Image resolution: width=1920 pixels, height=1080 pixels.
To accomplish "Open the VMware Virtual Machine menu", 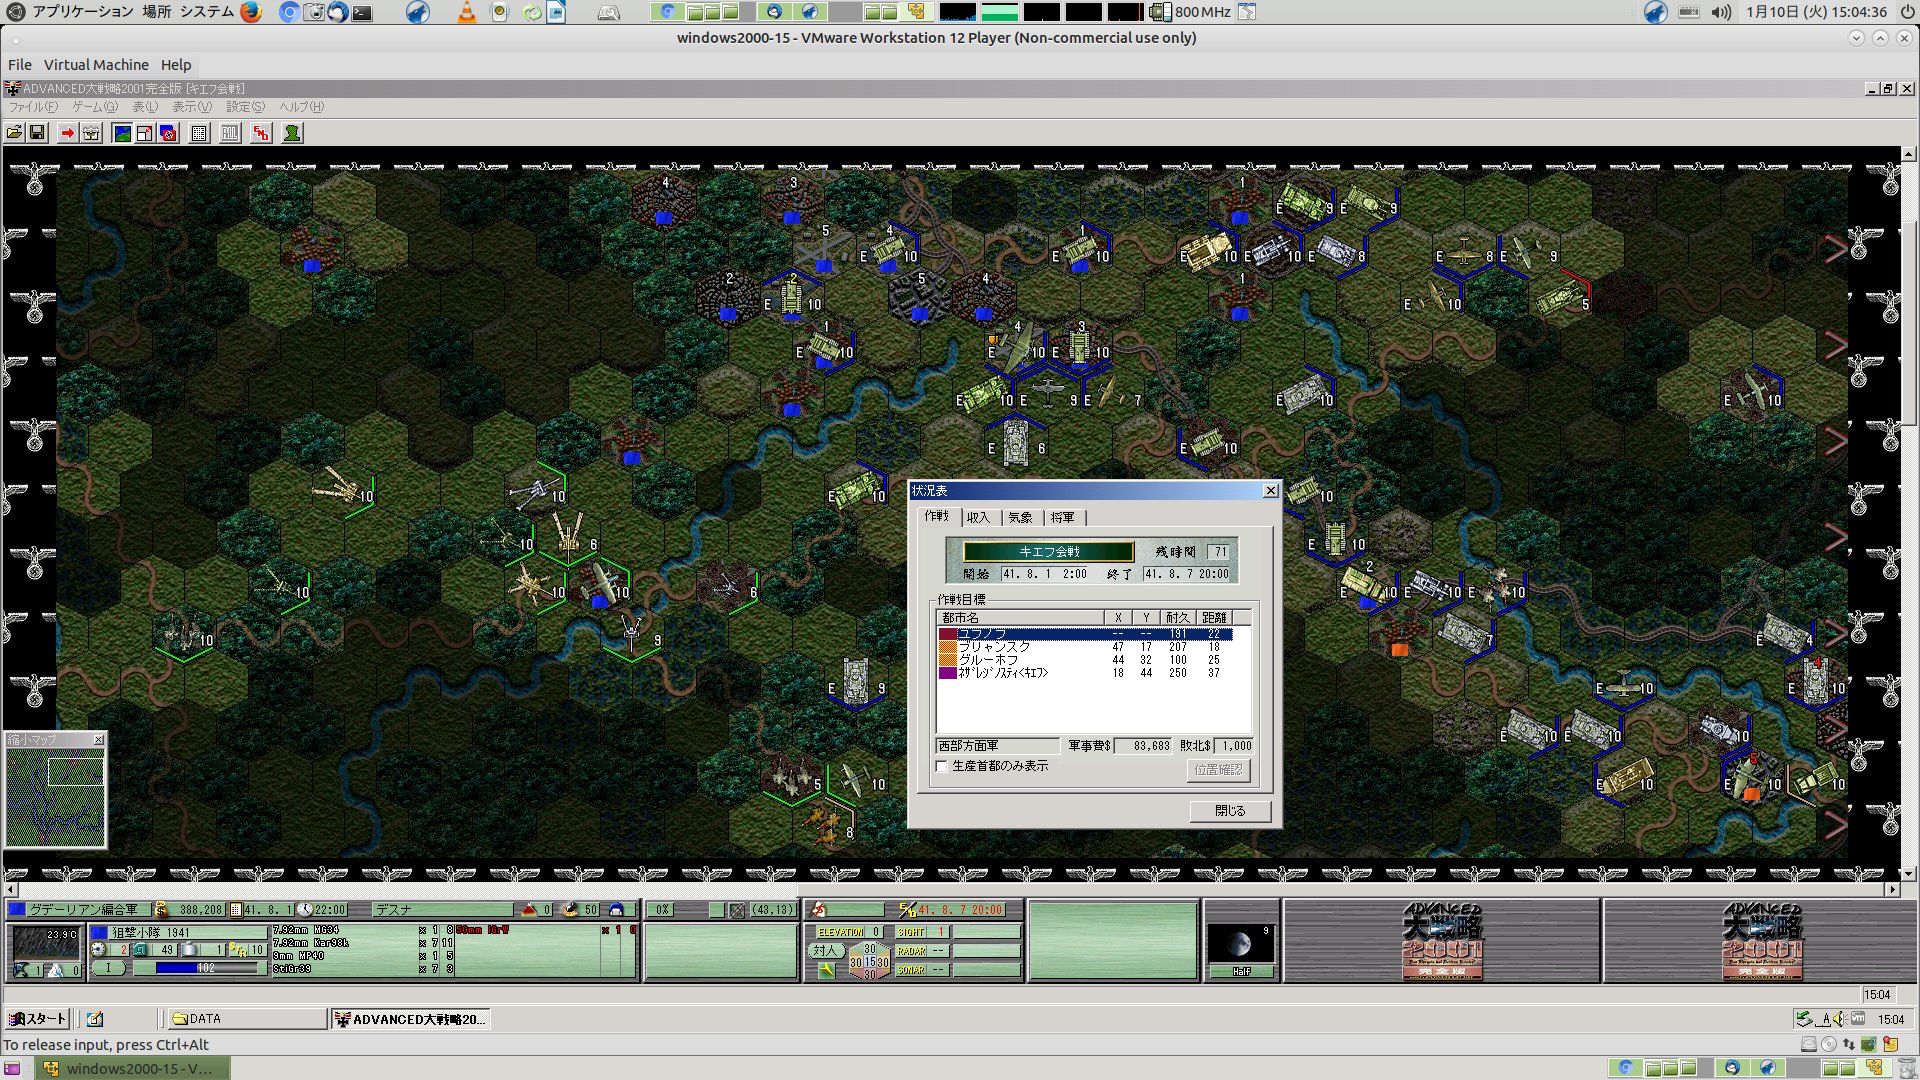I will click(96, 65).
